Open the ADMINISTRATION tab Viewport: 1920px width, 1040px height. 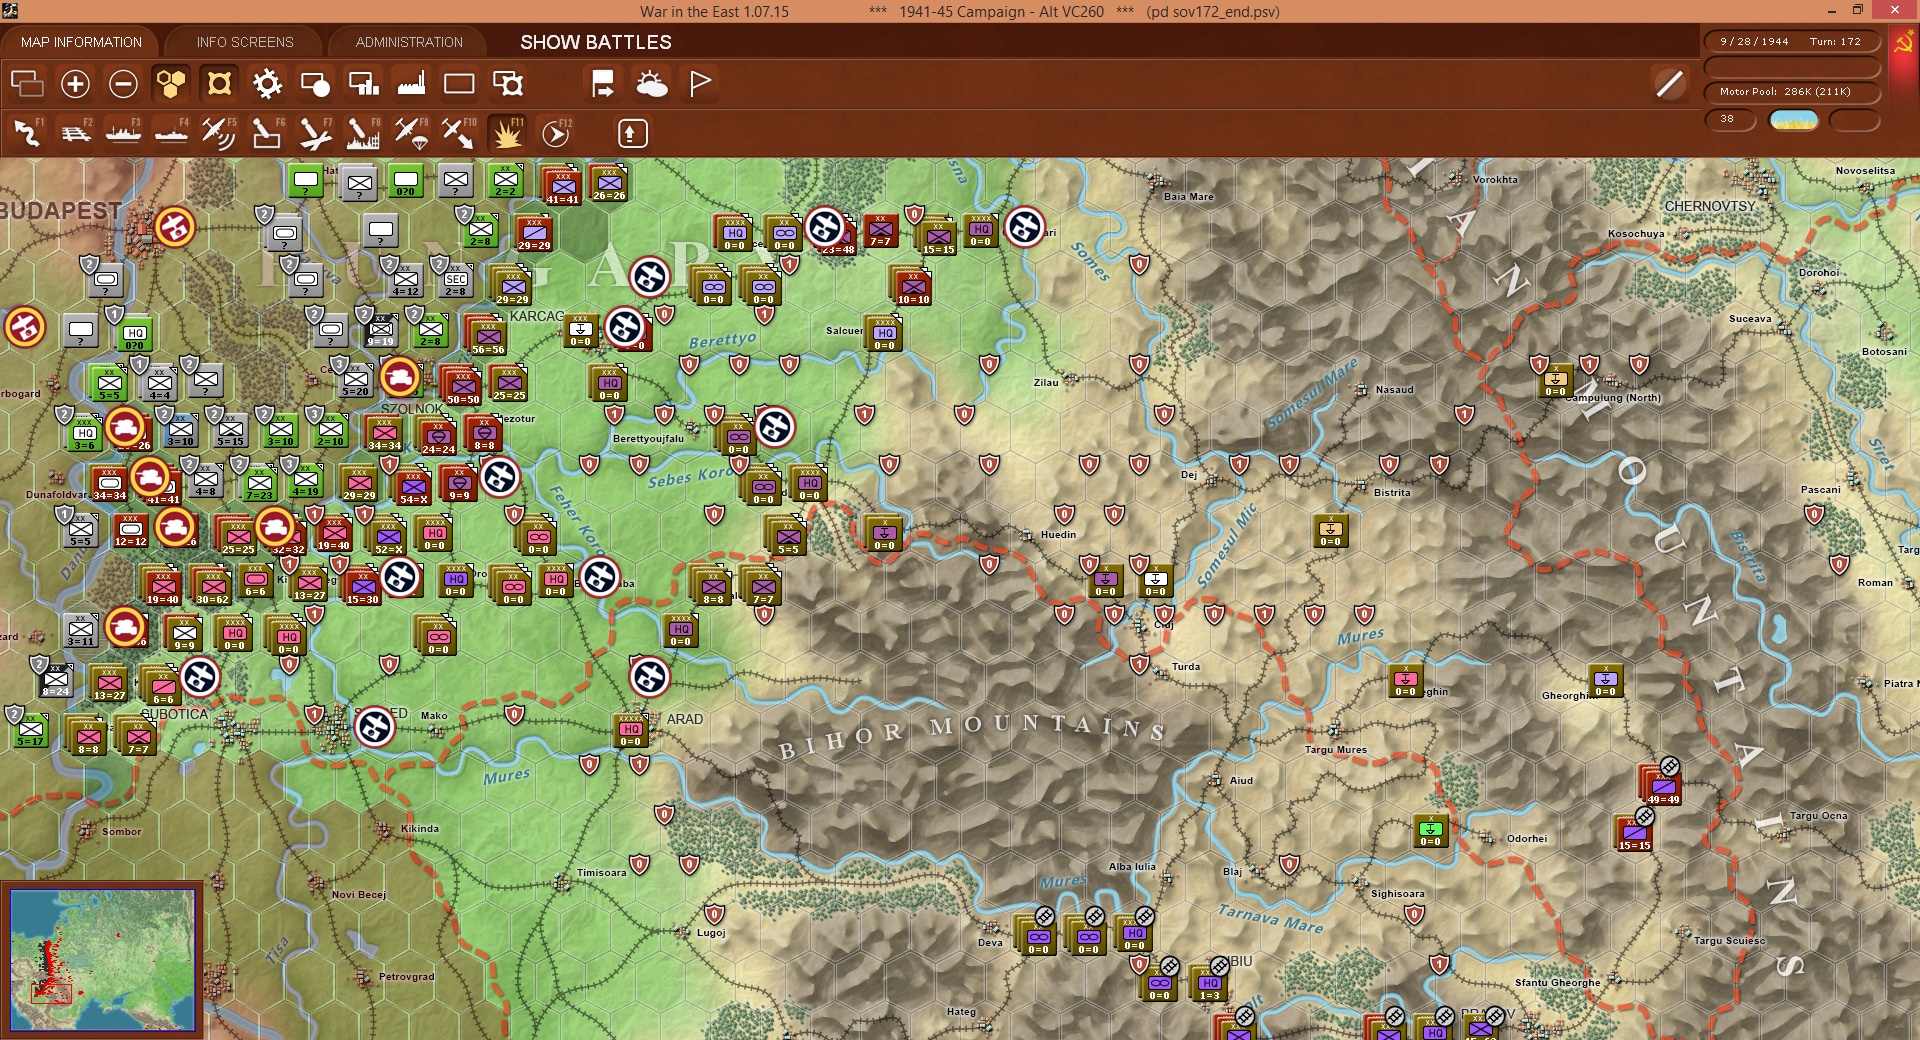(x=409, y=42)
